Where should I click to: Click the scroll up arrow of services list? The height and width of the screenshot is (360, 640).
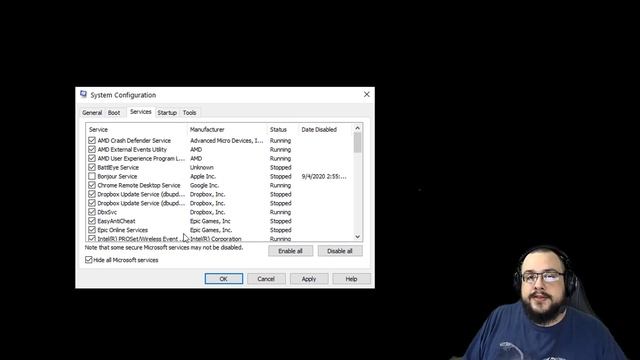point(358,128)
